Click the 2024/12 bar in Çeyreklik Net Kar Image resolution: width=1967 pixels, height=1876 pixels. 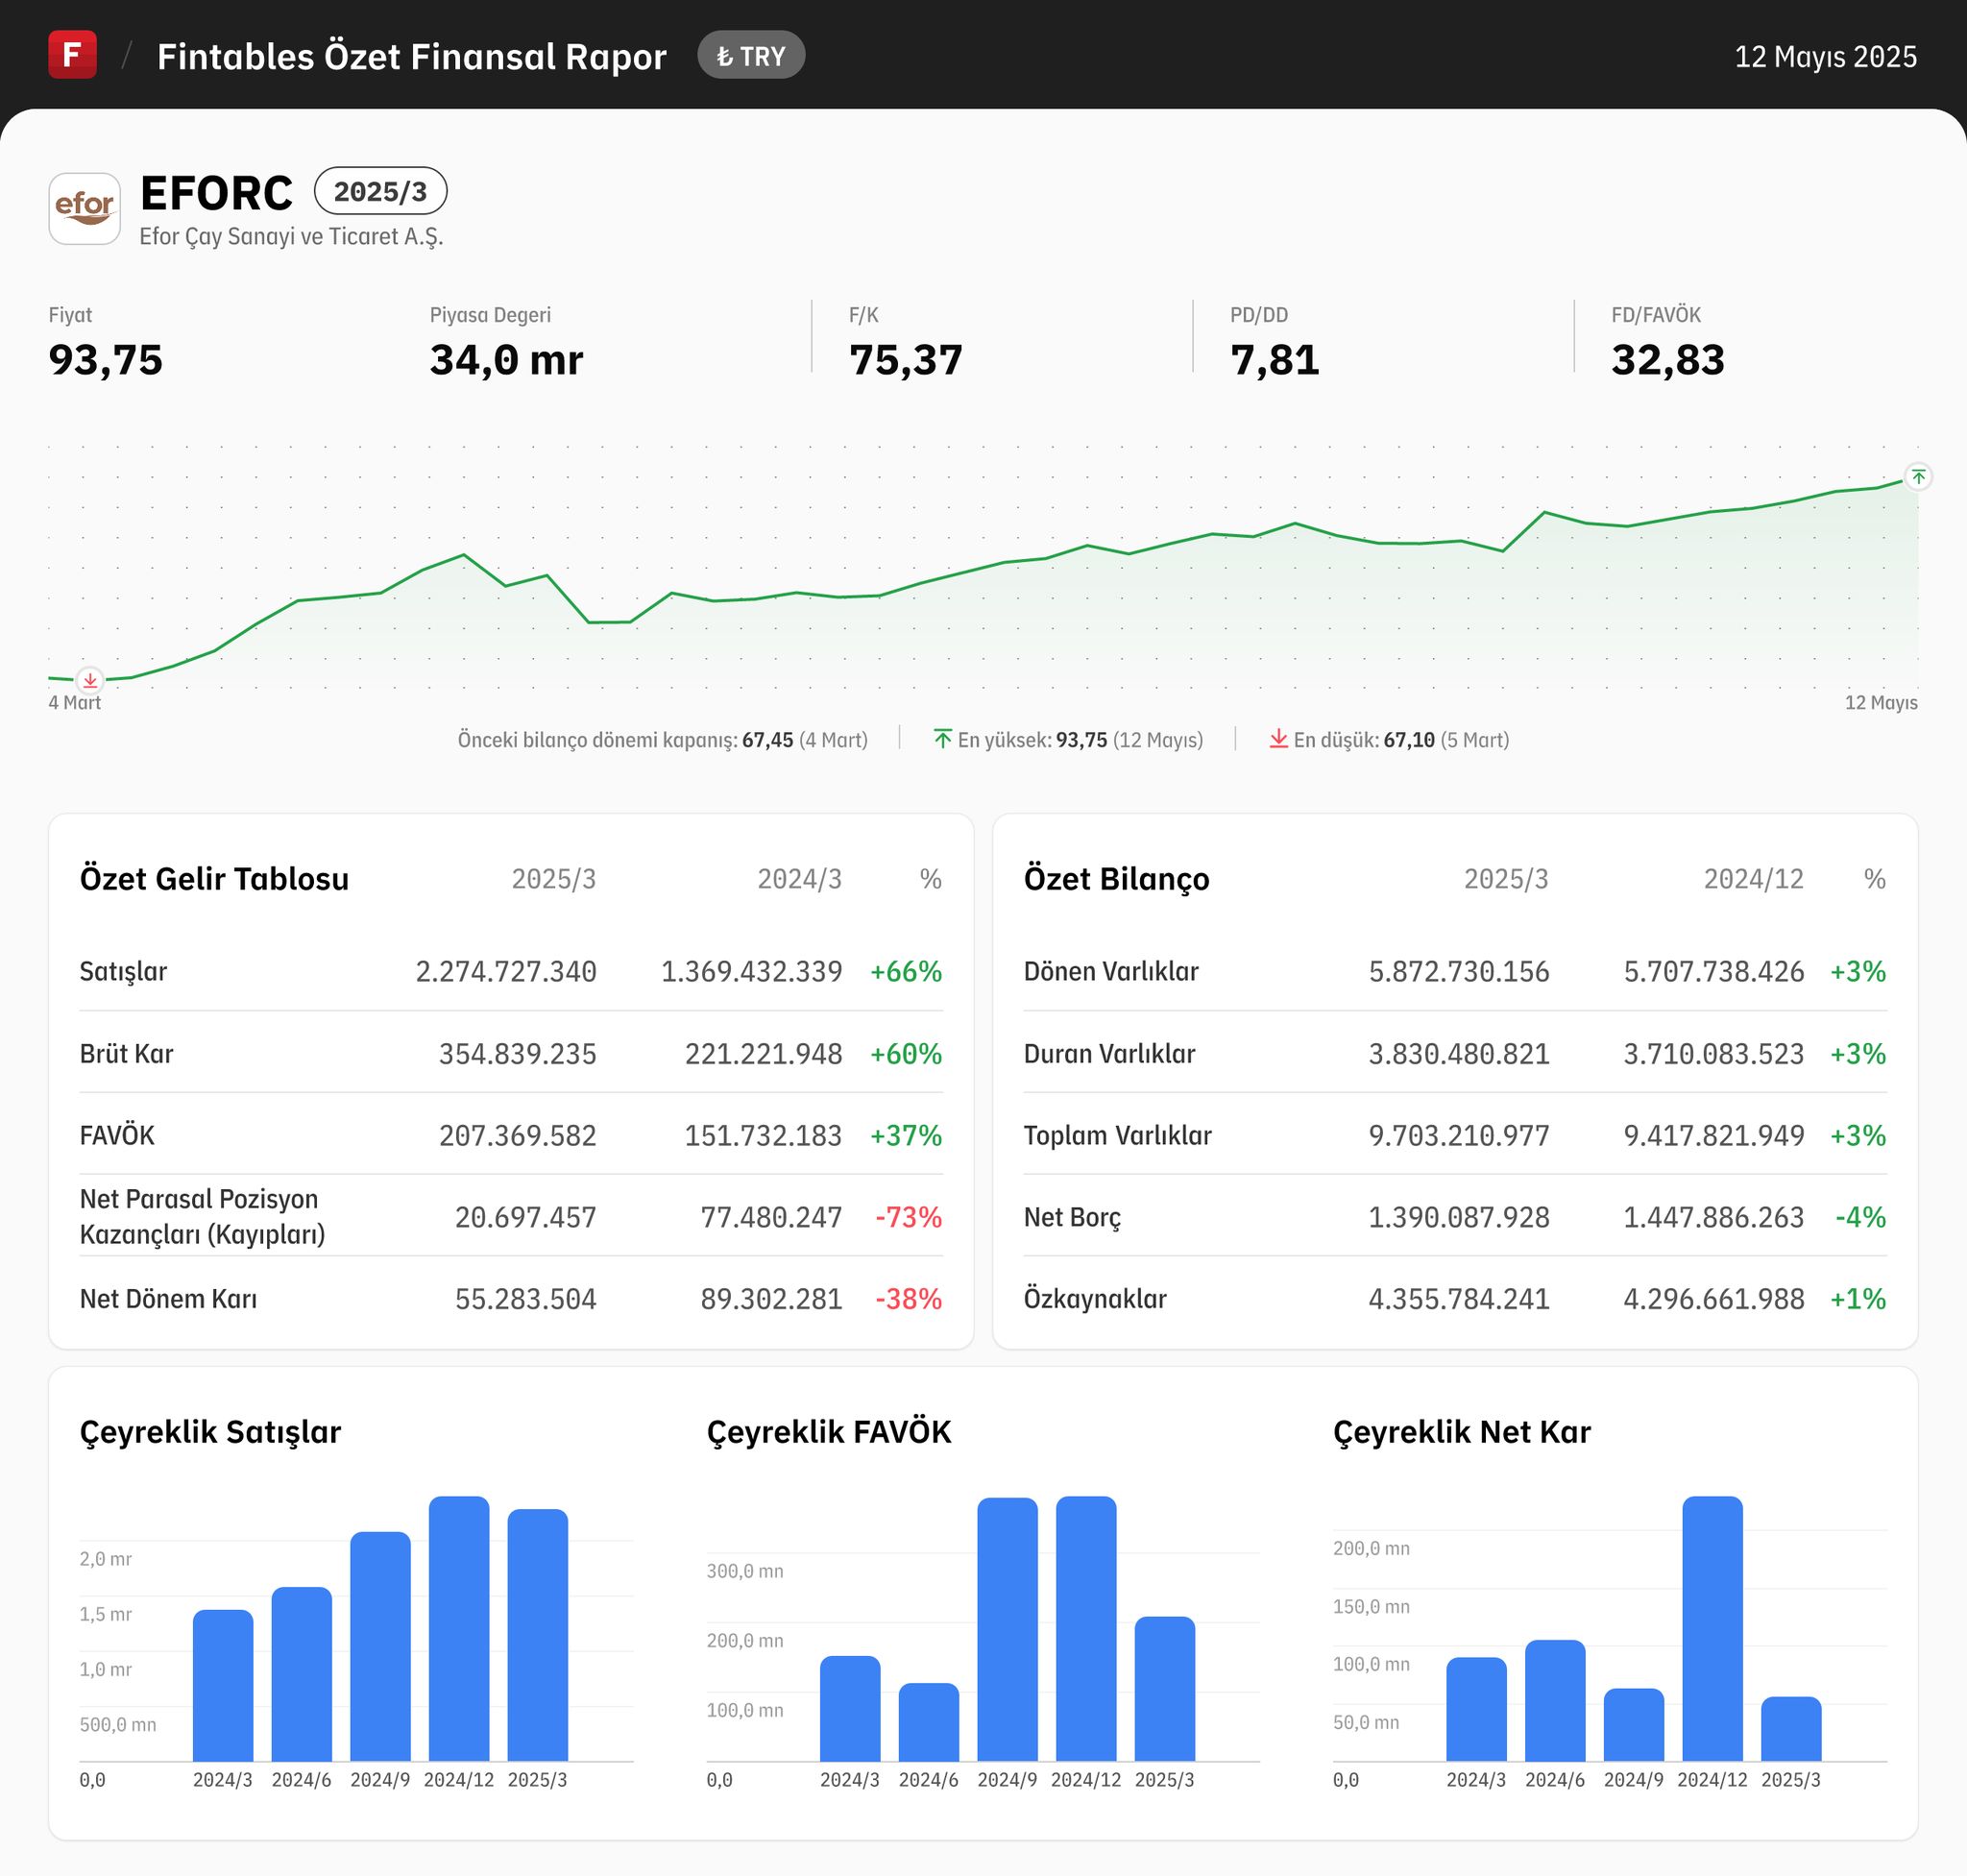coord(1712,1629)
